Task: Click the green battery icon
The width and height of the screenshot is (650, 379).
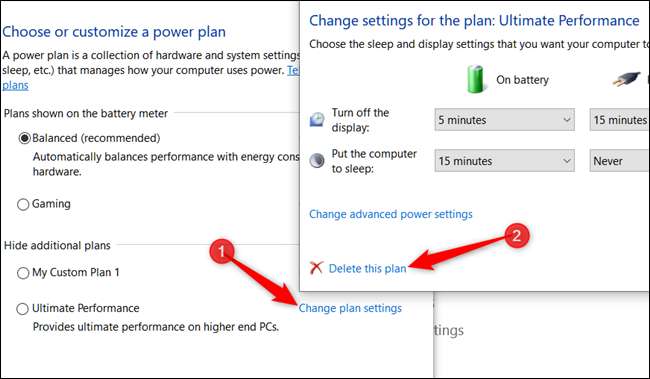Action: click(475, 79)
